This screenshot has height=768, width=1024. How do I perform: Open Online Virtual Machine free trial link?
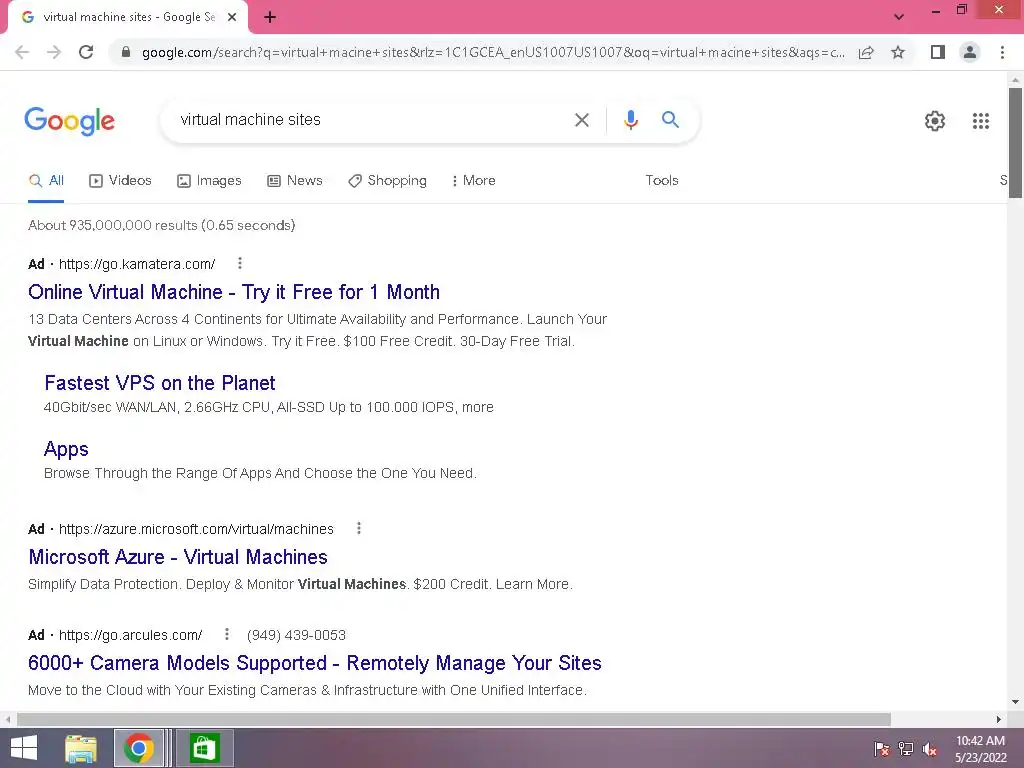tap(234, 292)
